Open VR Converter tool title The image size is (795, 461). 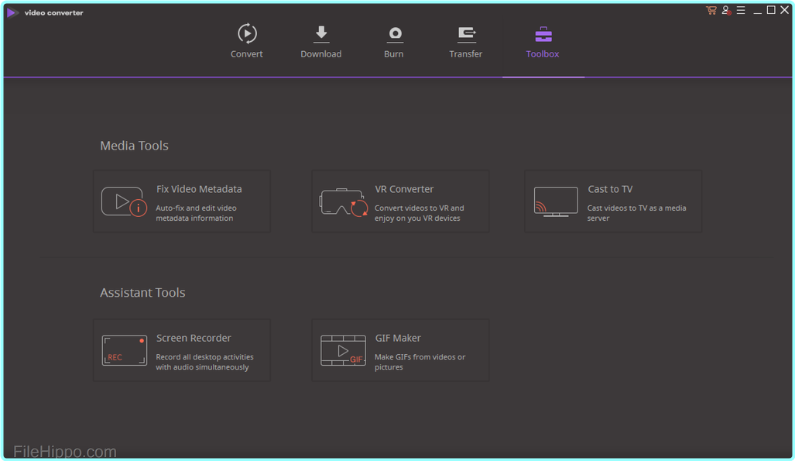click(x=404, y=189)
